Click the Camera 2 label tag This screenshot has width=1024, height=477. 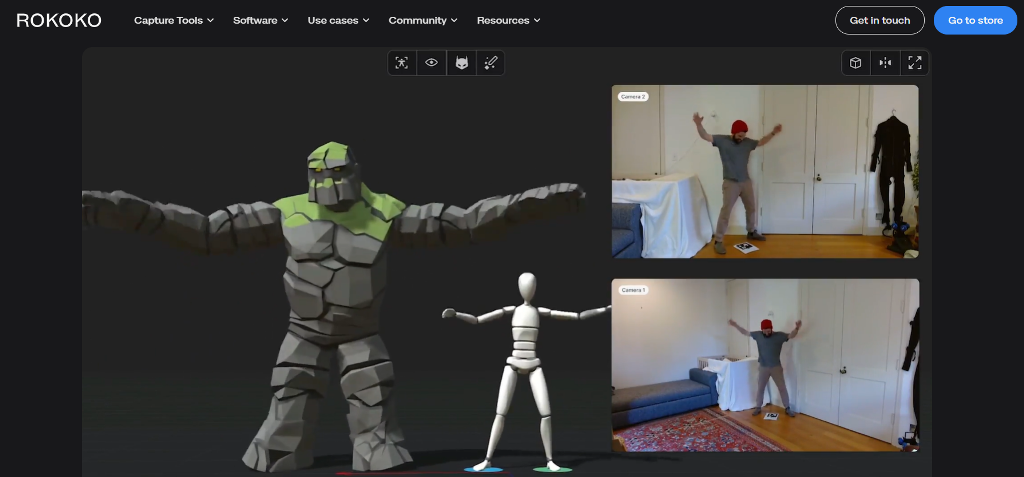click(633, 97)
